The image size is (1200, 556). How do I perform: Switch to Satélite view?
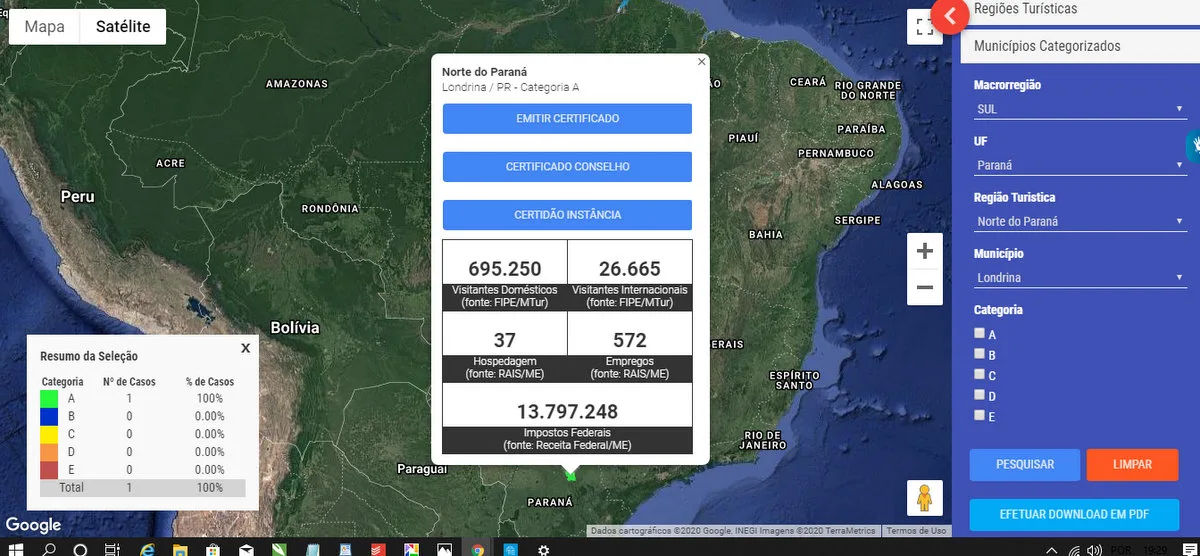(x=123, y=27)
